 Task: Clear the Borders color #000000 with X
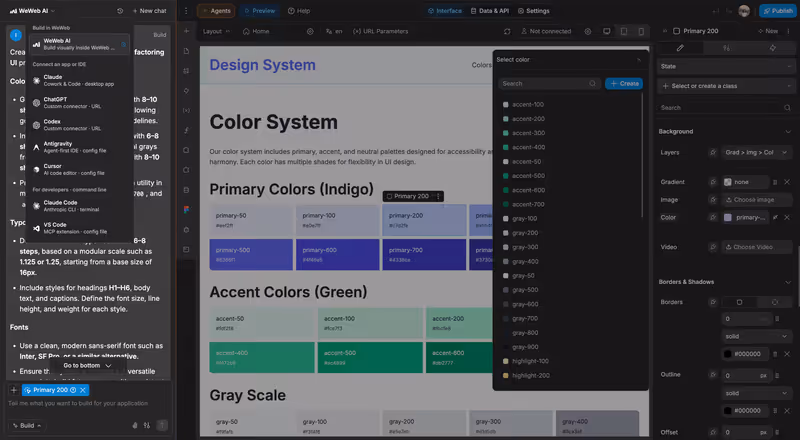point(787,354)
